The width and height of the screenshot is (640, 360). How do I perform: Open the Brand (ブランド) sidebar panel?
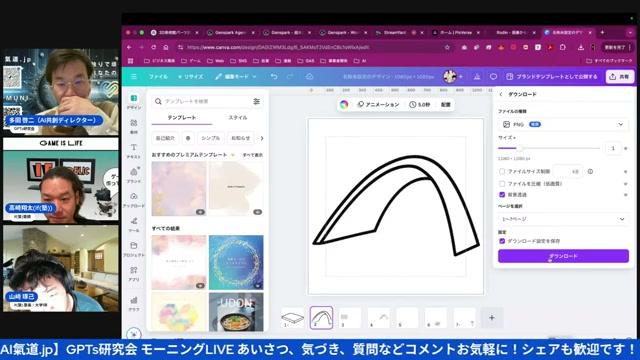134,175
